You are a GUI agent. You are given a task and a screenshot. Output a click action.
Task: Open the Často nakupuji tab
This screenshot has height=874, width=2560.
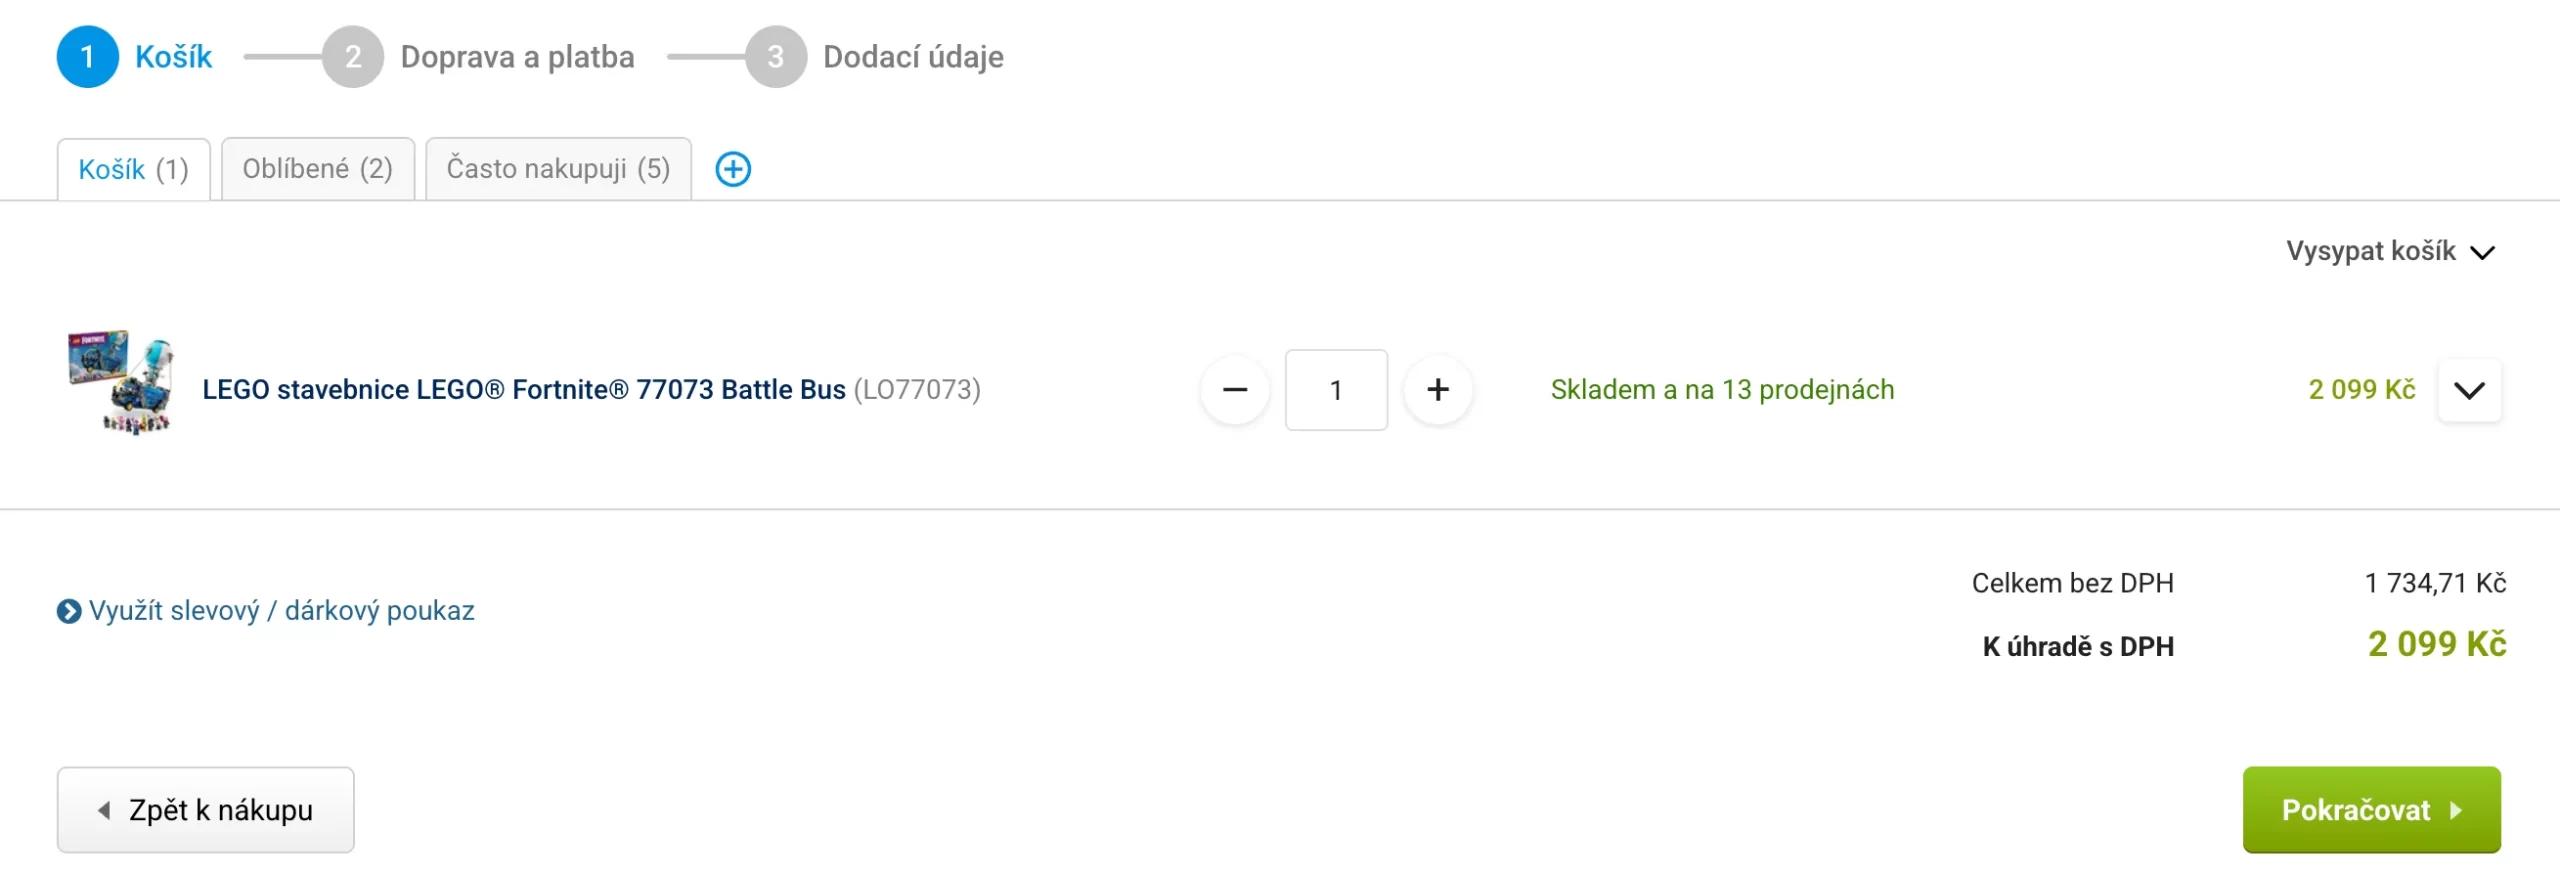pyautogui.click(x=557, y=168)
